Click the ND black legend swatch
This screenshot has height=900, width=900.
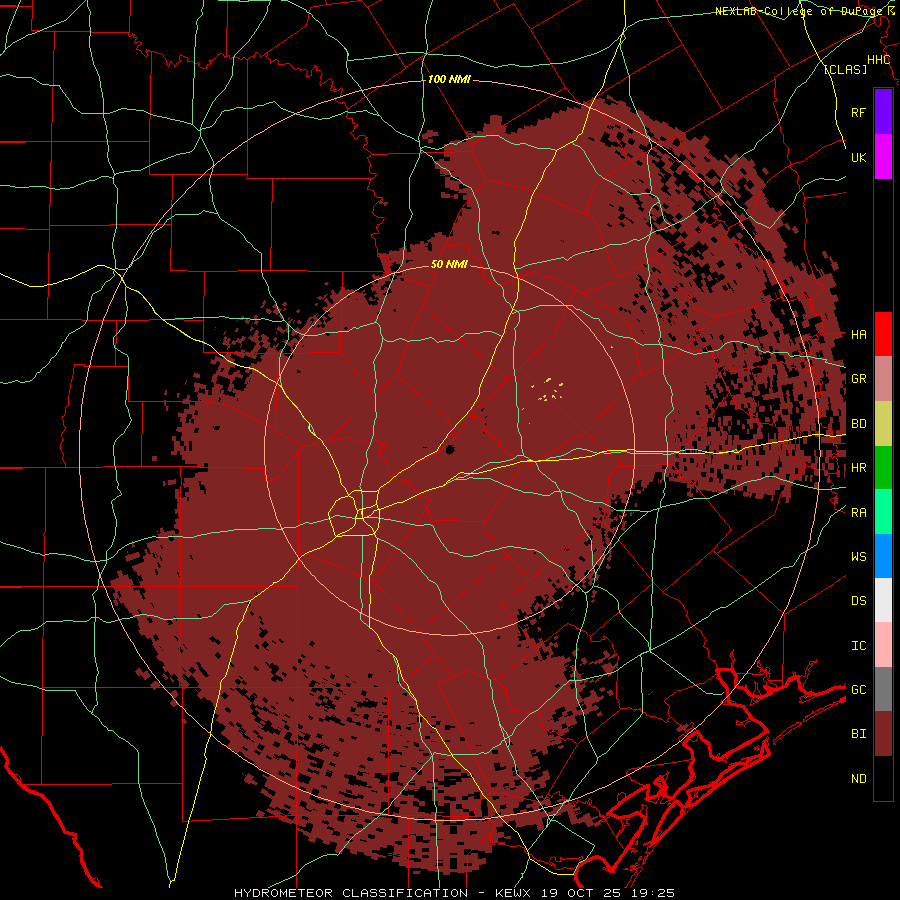tap(883, 778)
